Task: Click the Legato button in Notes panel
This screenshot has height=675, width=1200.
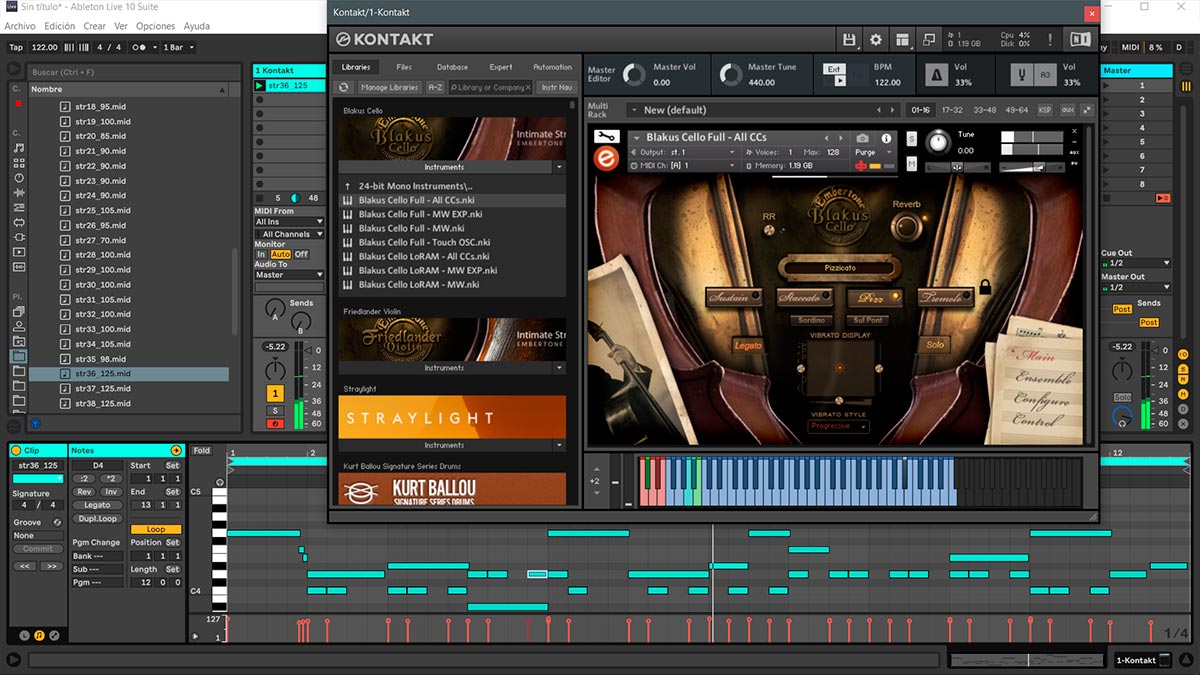Action: (x=97, y=505)
